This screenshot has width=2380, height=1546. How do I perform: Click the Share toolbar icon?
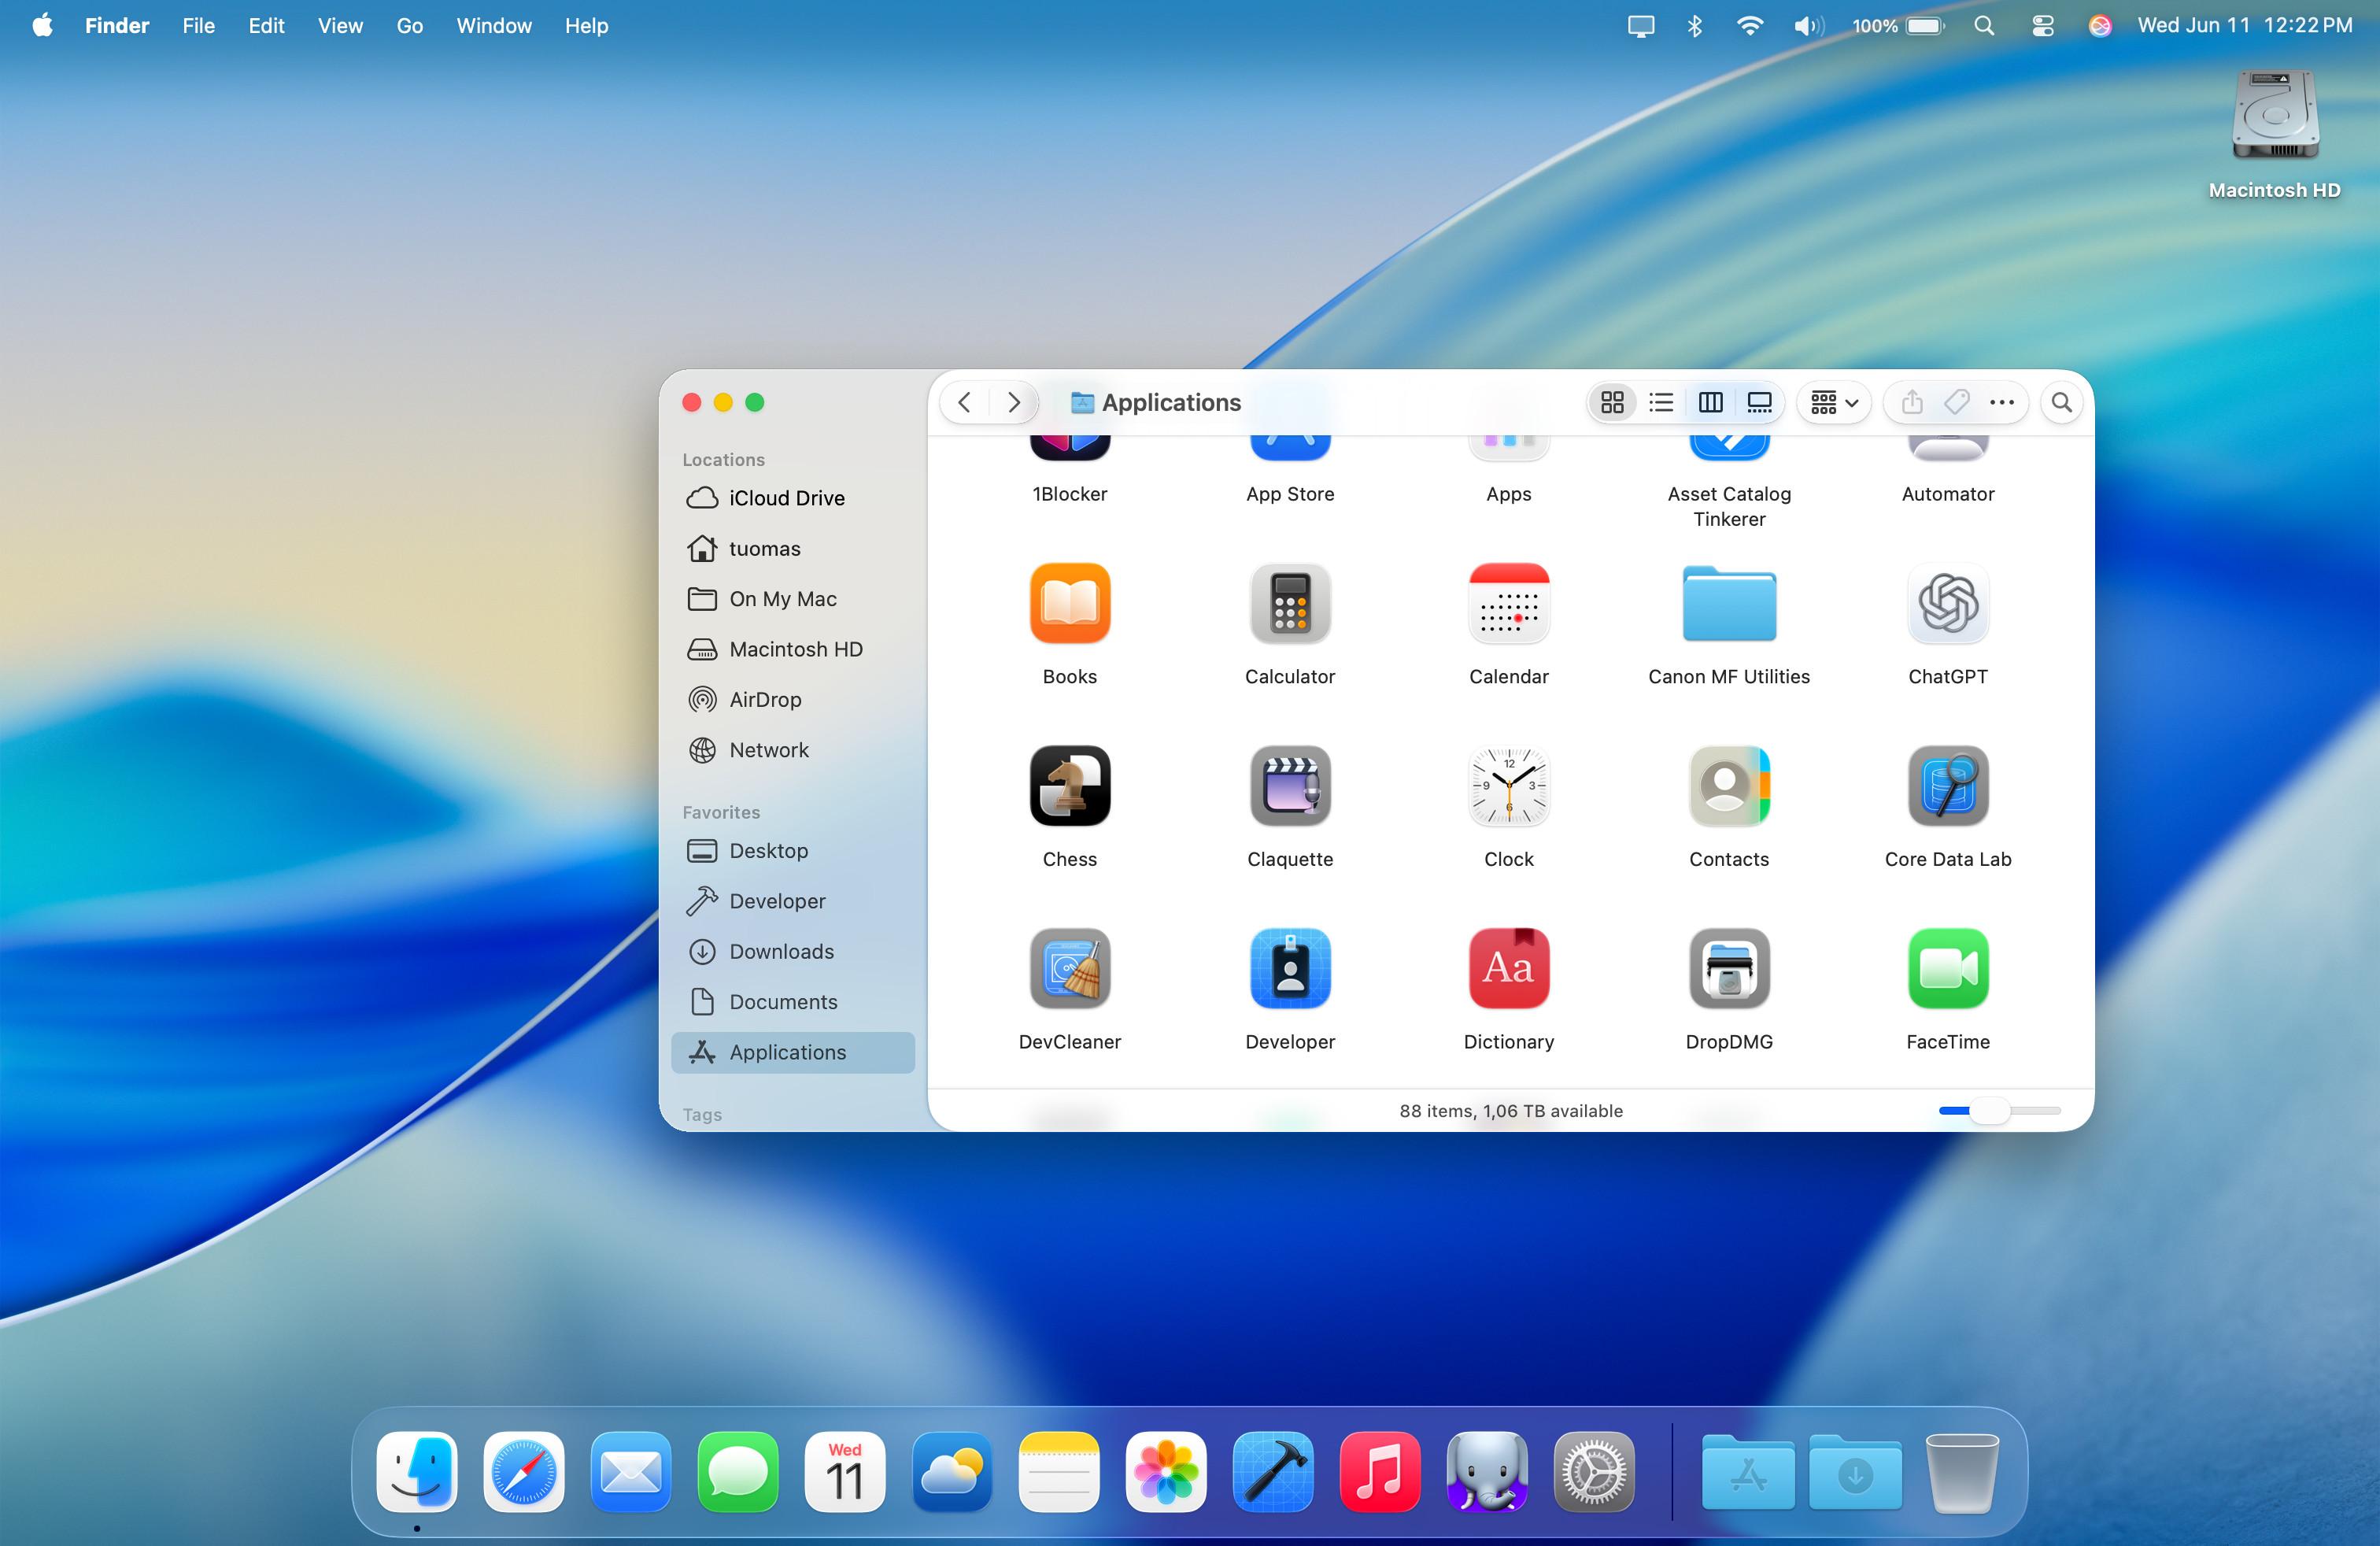click(1911, 402)
